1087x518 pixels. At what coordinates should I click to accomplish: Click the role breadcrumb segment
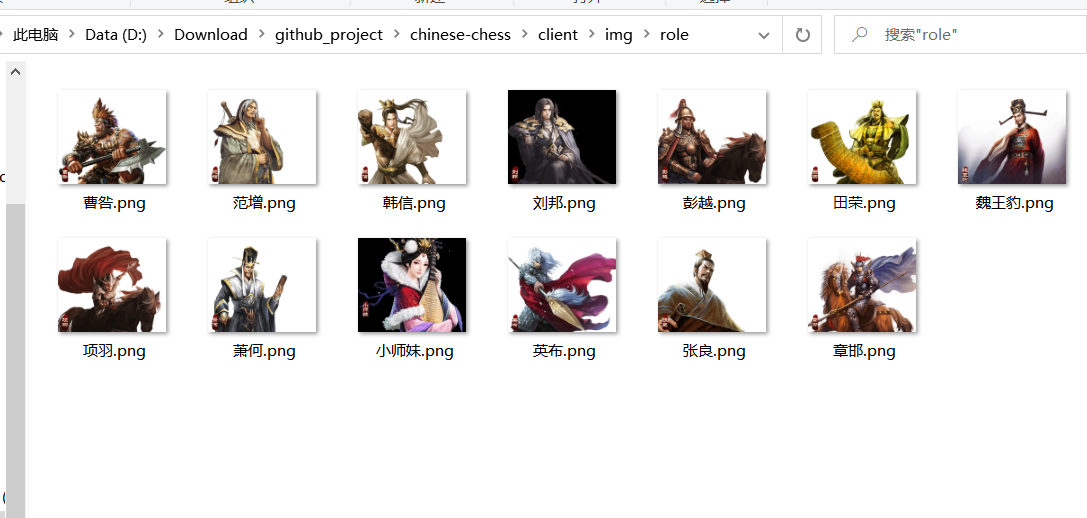pos(675,35)
